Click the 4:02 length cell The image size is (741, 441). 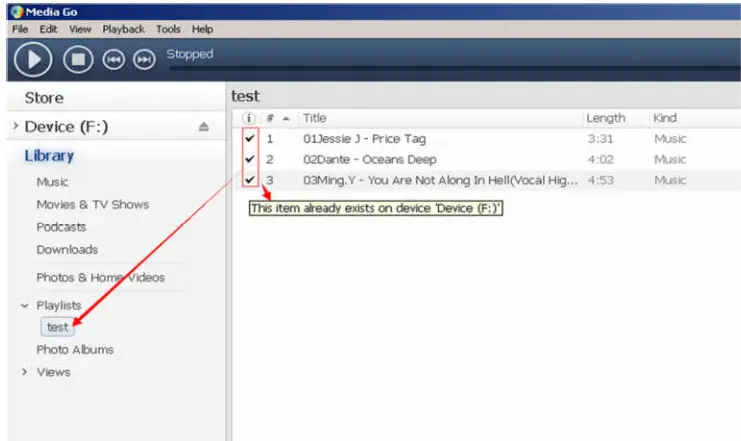600,159
